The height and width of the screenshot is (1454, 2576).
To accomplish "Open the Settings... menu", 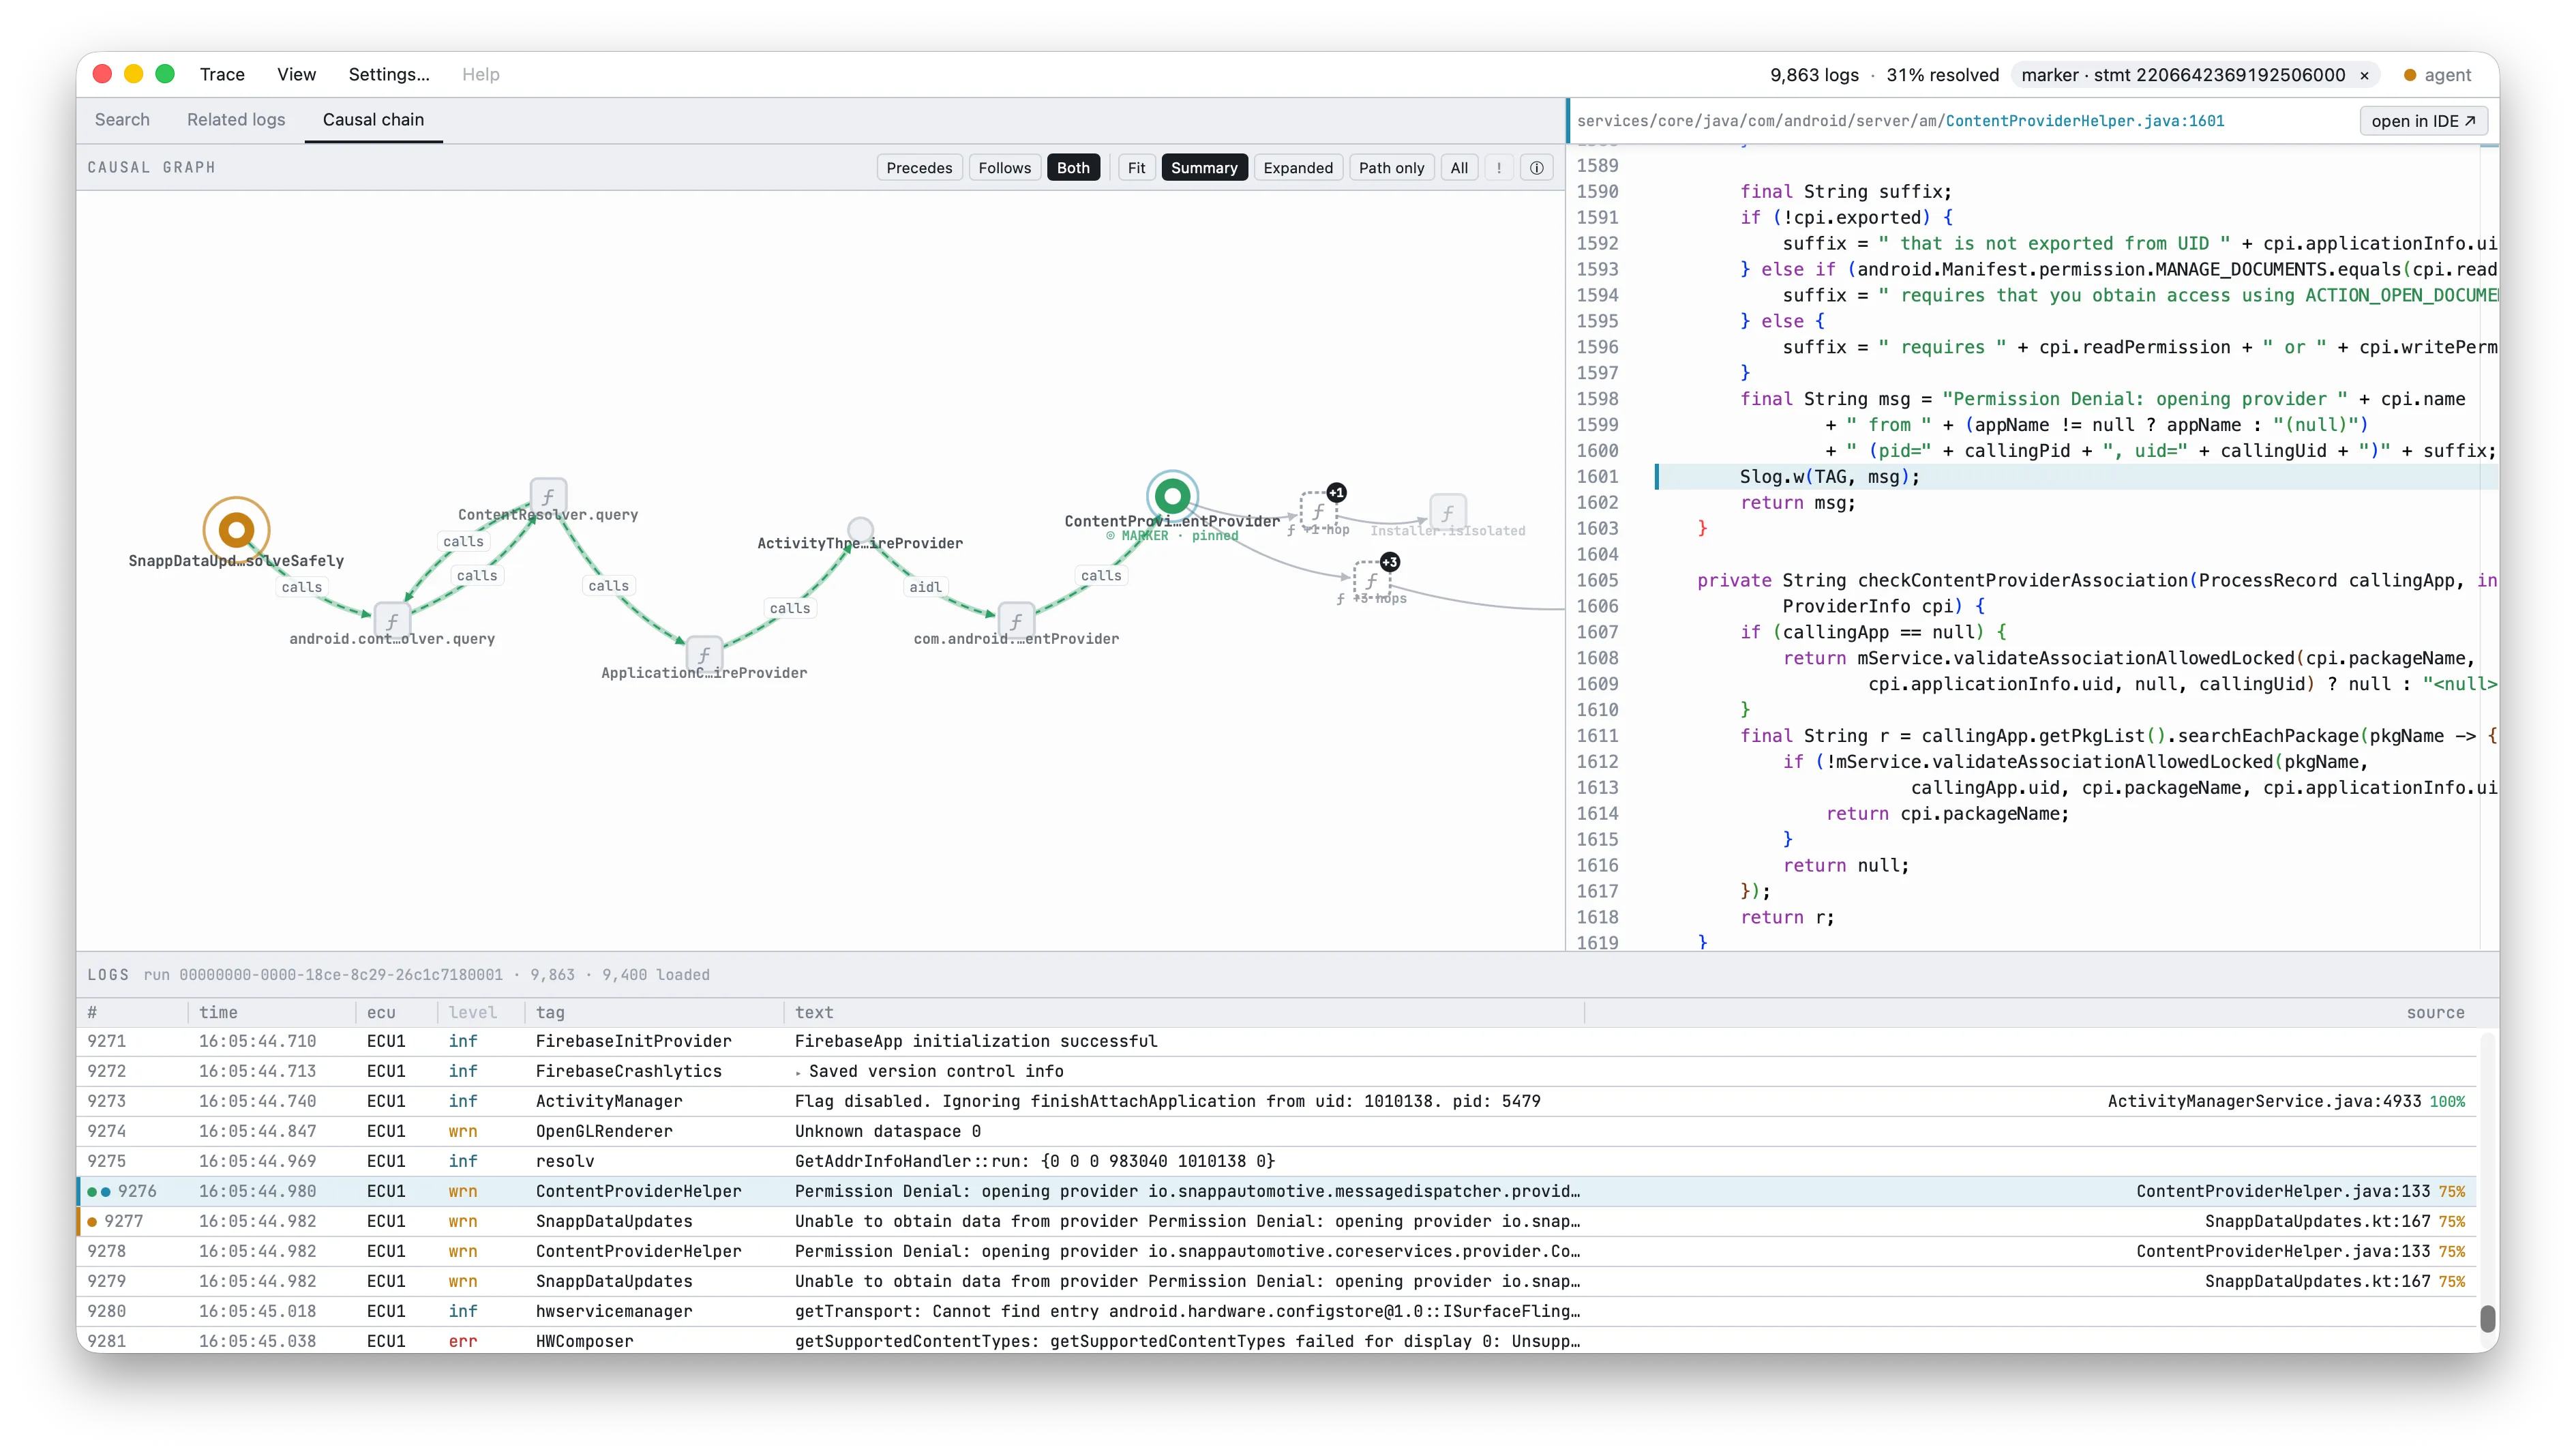I will [389, 74].
